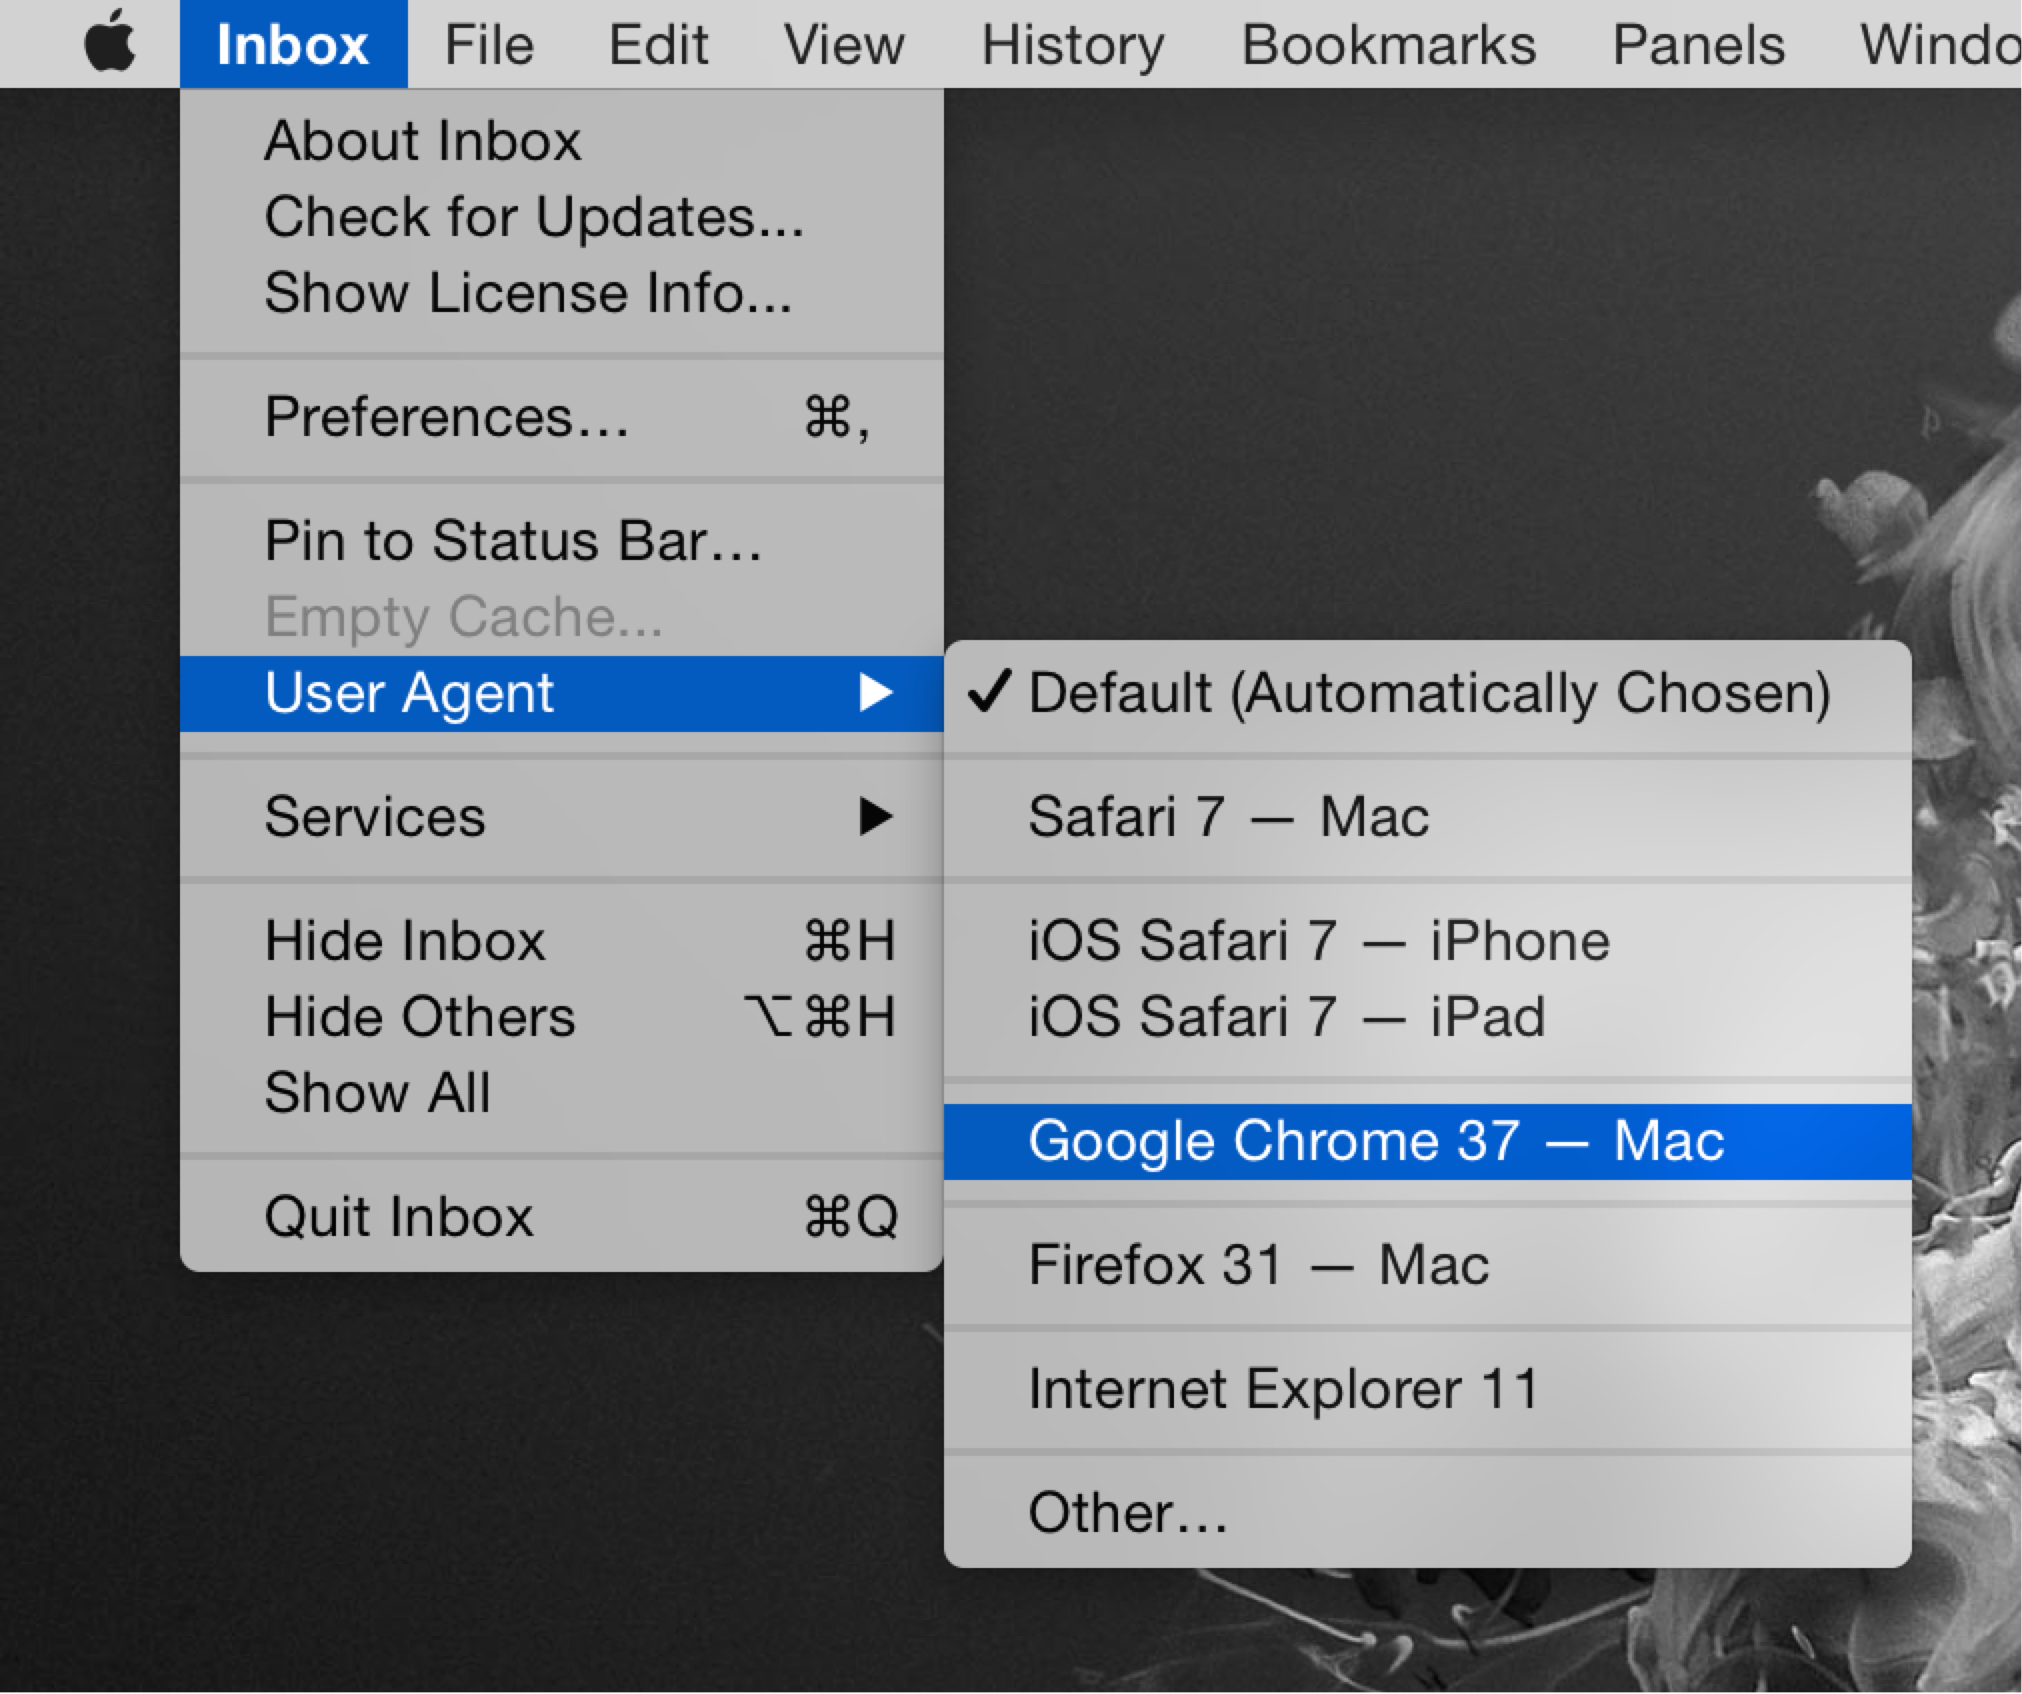
Task: Pick iOS Safari 7 — iPhone
Action: pos(1318,941)
